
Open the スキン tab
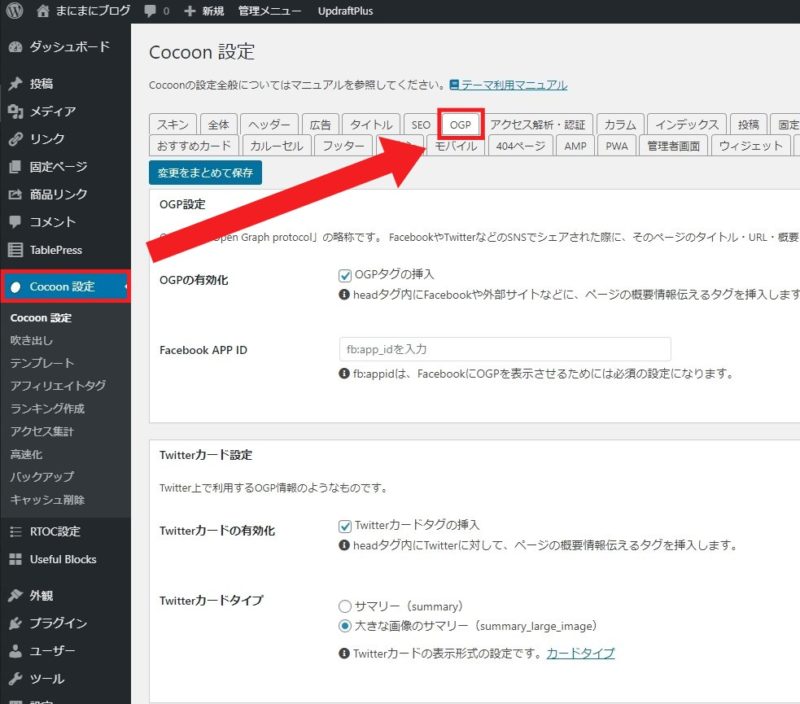tap(172, 124)
